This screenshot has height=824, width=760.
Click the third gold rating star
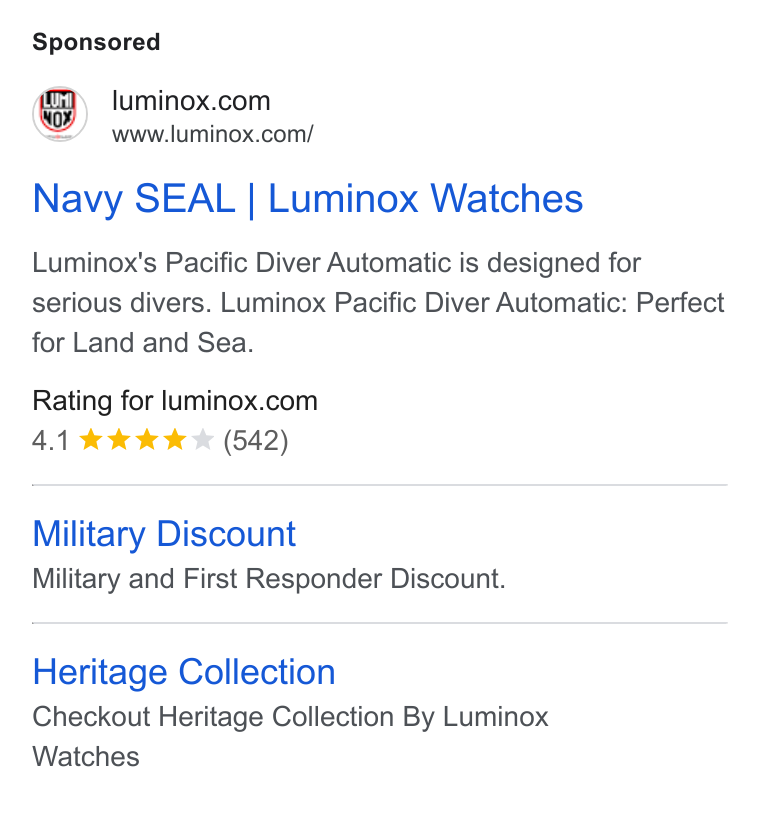point(147,440)
